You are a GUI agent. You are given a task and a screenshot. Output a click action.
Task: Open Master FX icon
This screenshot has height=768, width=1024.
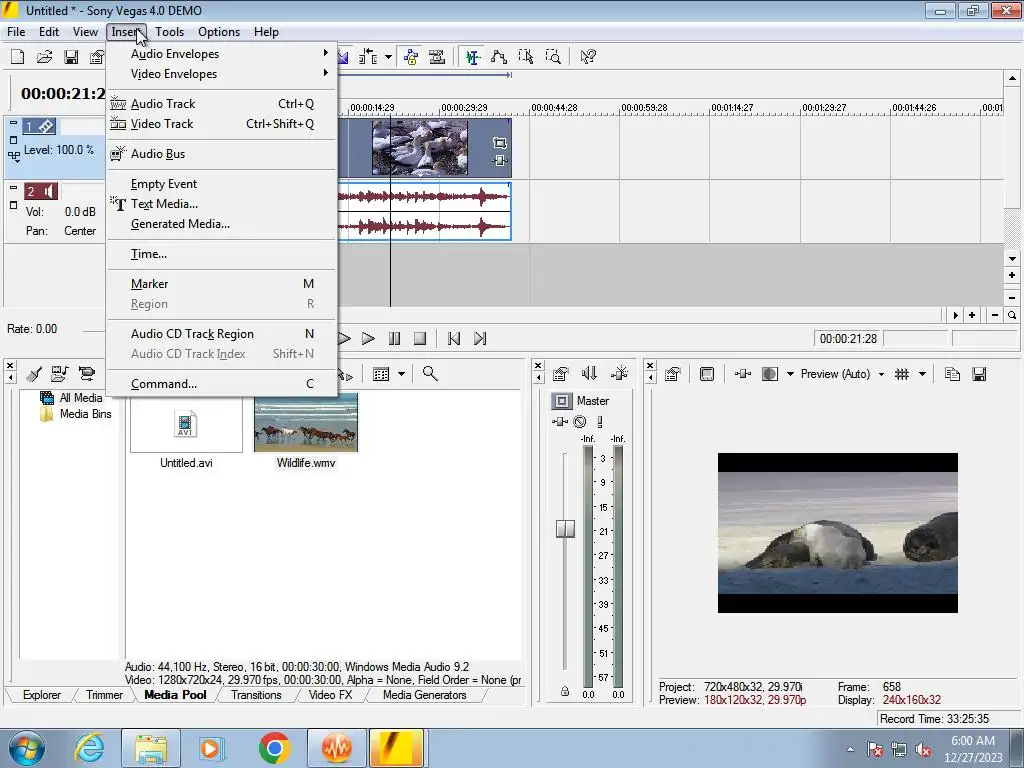[x=560, y=422]
